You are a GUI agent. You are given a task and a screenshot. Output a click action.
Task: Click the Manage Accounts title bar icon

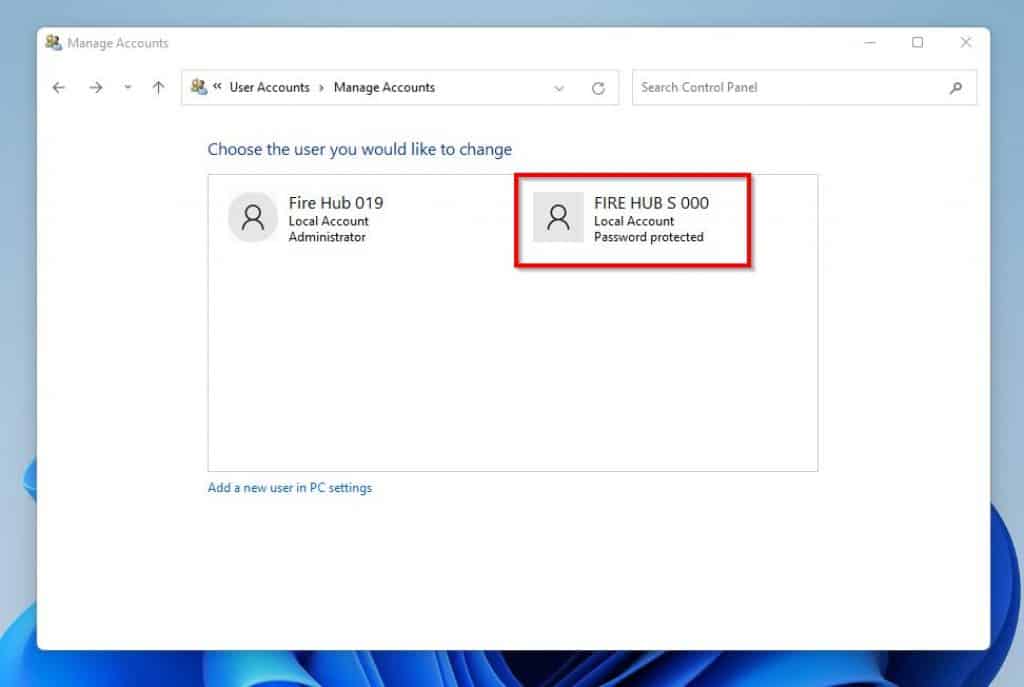[x=54, y=43]
